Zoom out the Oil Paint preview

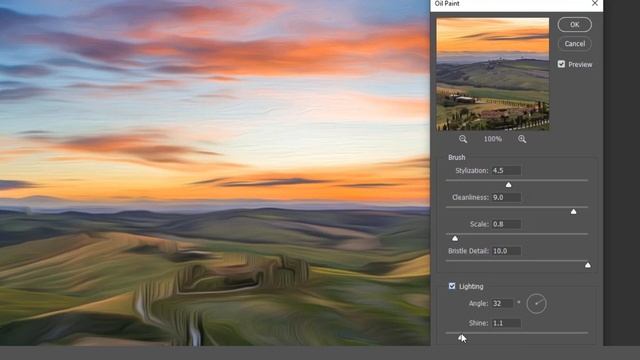pos(463,139)
